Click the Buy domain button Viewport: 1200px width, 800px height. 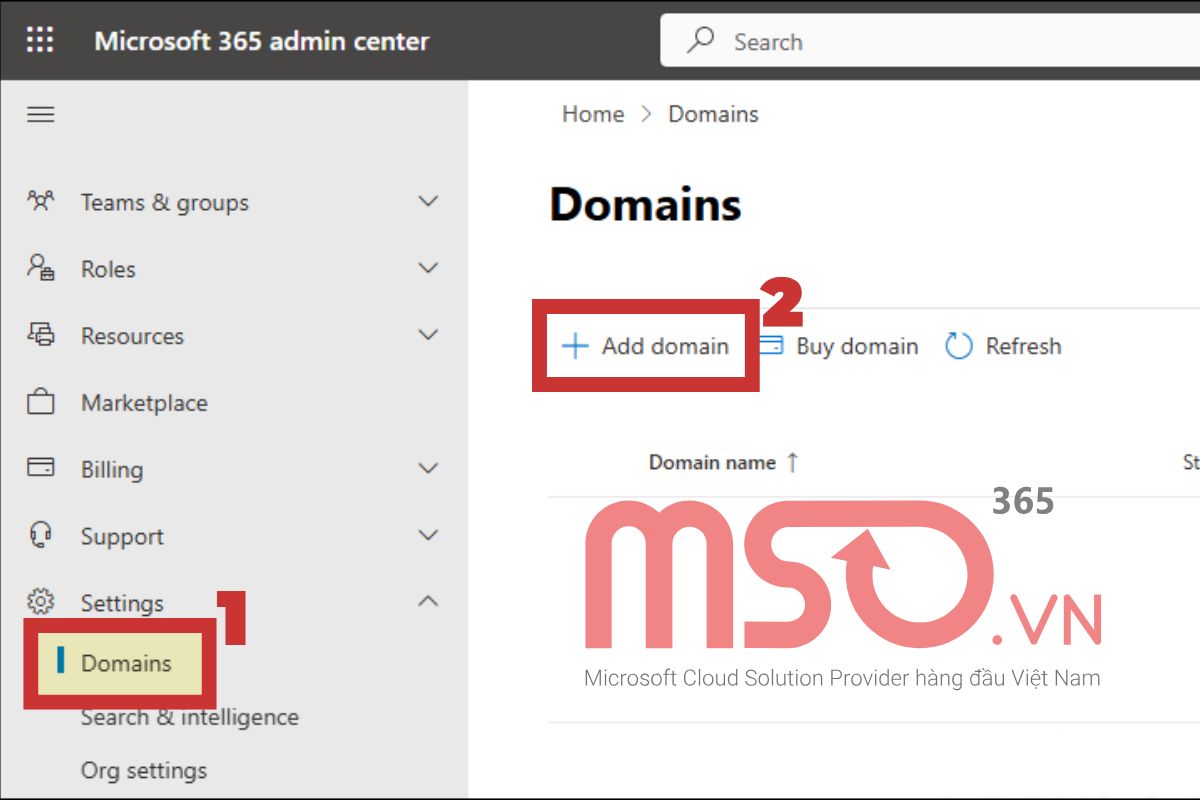pyautogui.click(x=838, y=346)
